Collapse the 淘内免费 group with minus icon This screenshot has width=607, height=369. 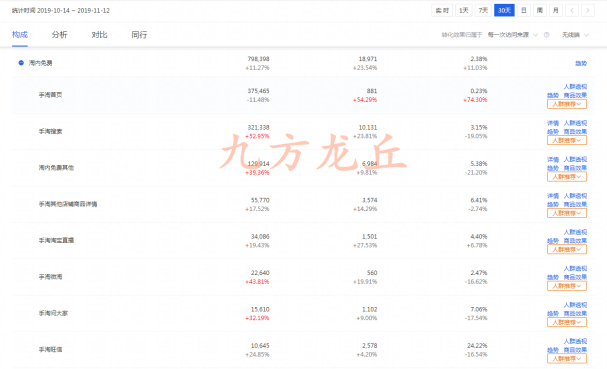click(21, 63)
